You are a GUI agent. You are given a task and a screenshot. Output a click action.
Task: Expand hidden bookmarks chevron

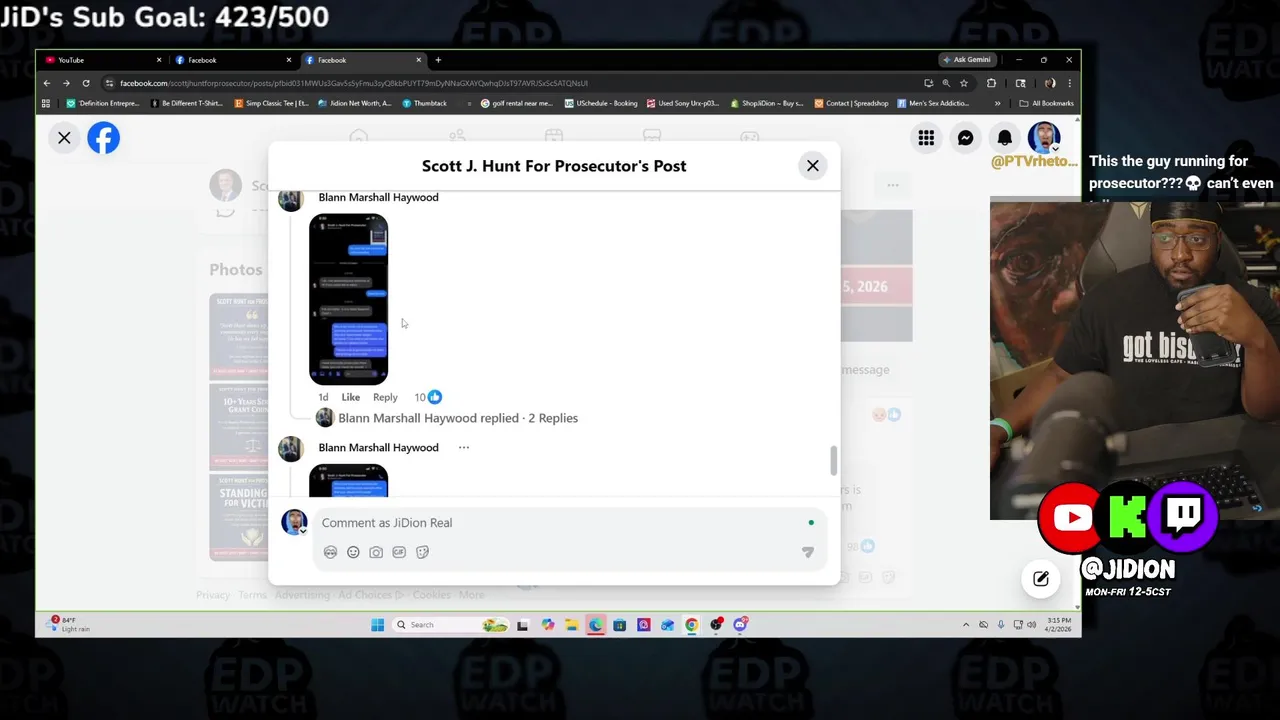(997, 103)
